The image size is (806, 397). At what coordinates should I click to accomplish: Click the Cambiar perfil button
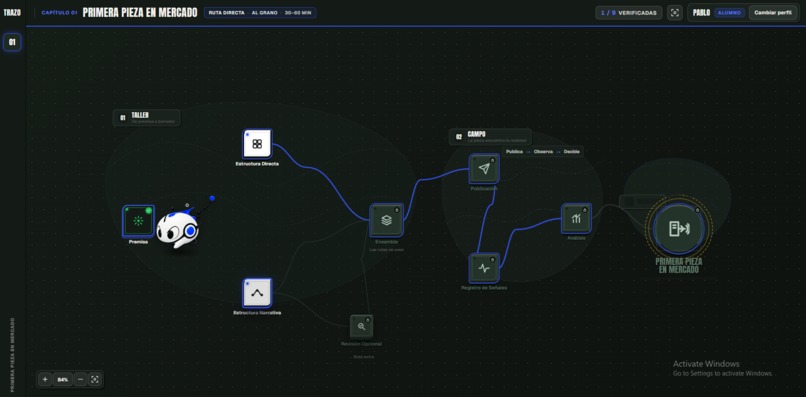pyautogui.click(x=773, y=13)
